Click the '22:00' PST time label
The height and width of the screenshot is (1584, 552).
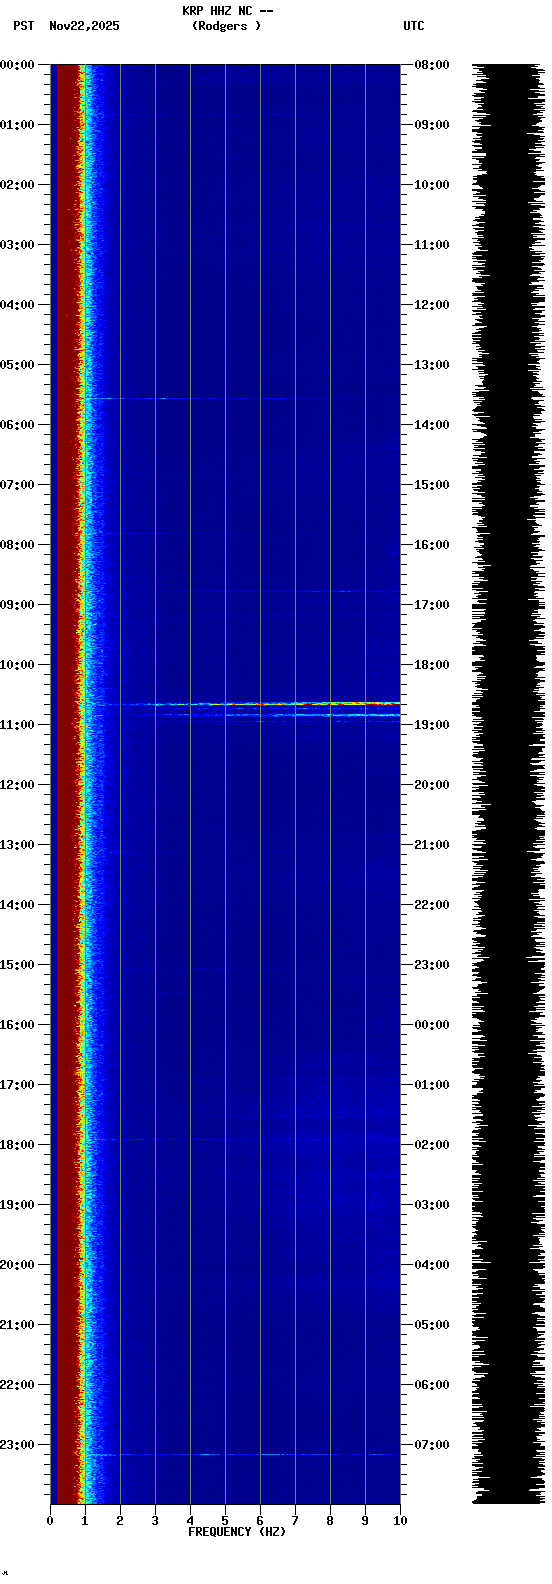click(17, 1385)
